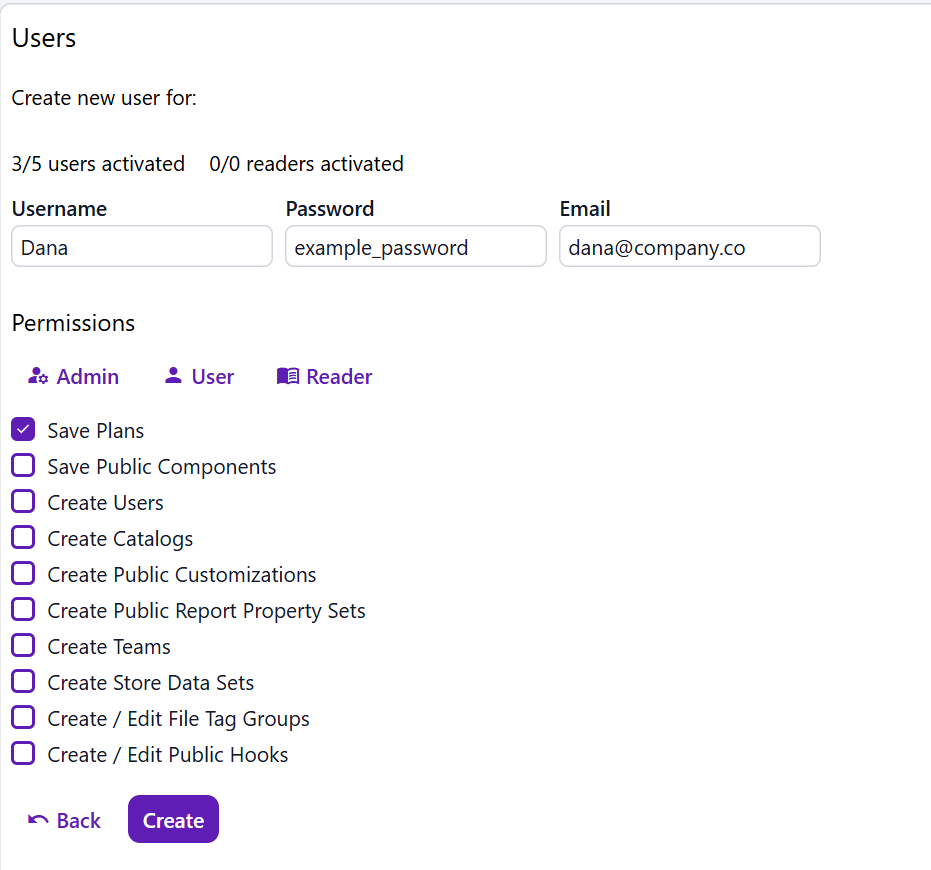Select the Email field with dana@company.co
The image size is (931, 870).
pos(689,247)
